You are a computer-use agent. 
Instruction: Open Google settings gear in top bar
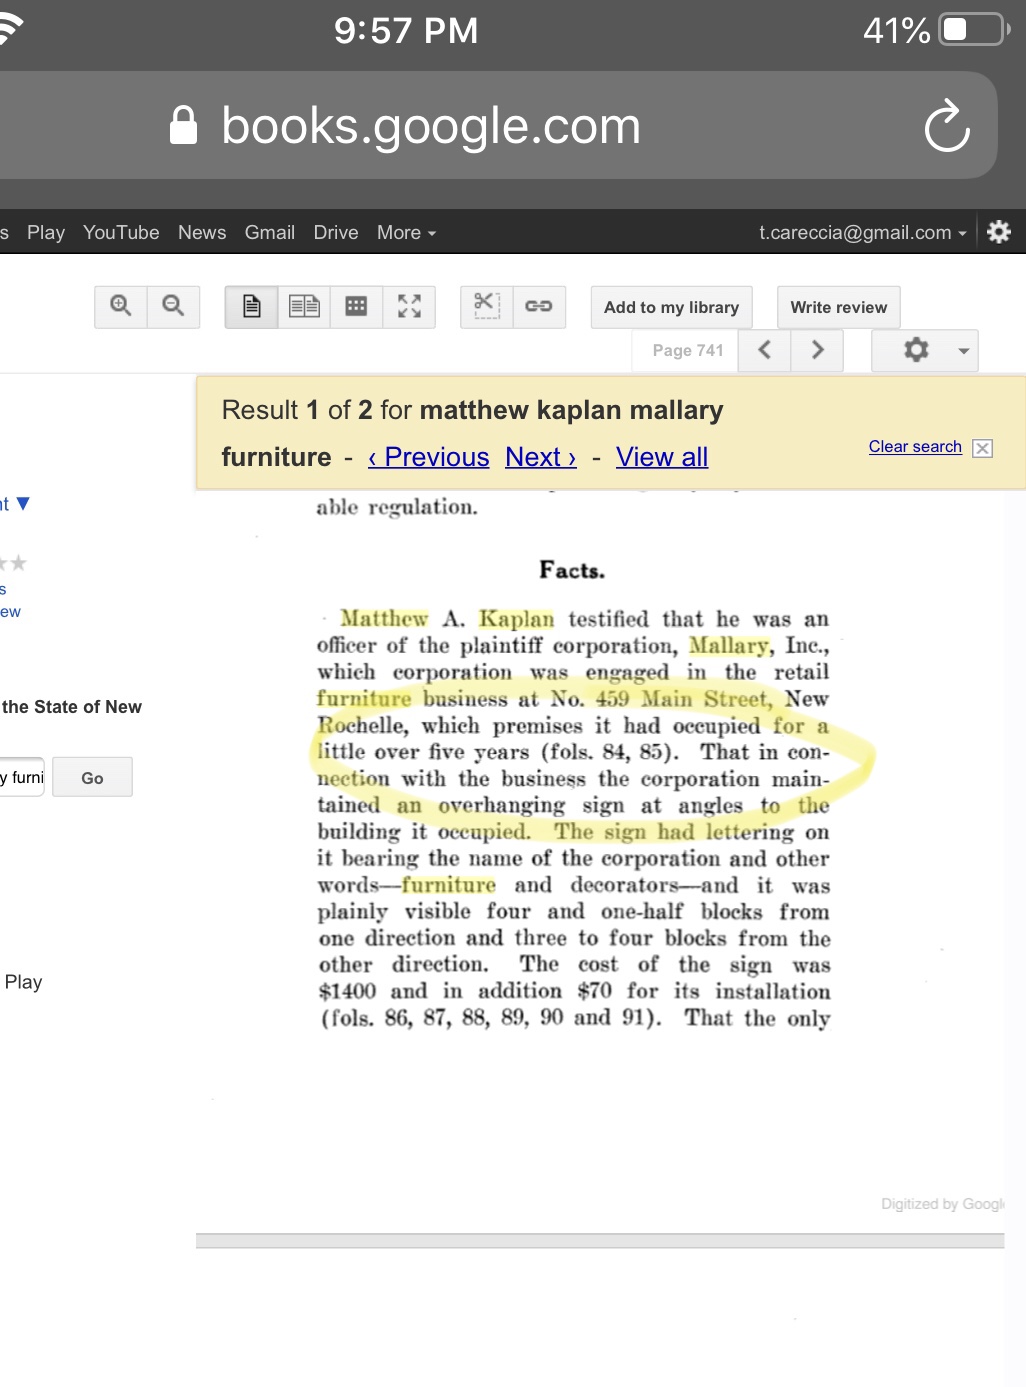[998, 232]
